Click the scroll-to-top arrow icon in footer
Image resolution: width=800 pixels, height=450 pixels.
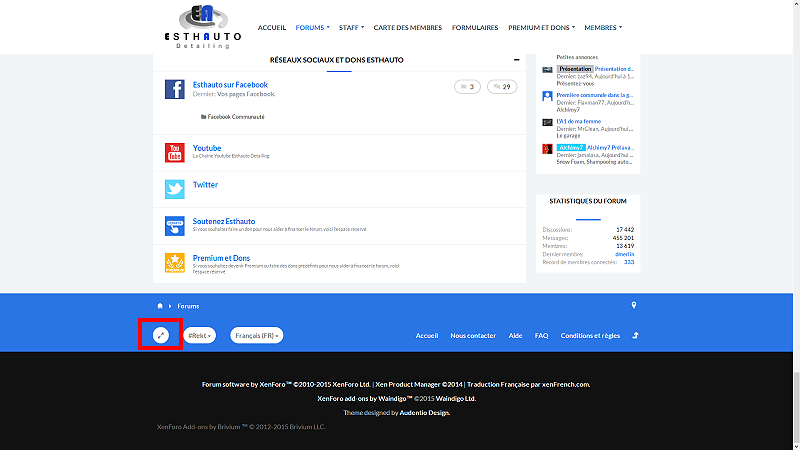coord(636,336)
